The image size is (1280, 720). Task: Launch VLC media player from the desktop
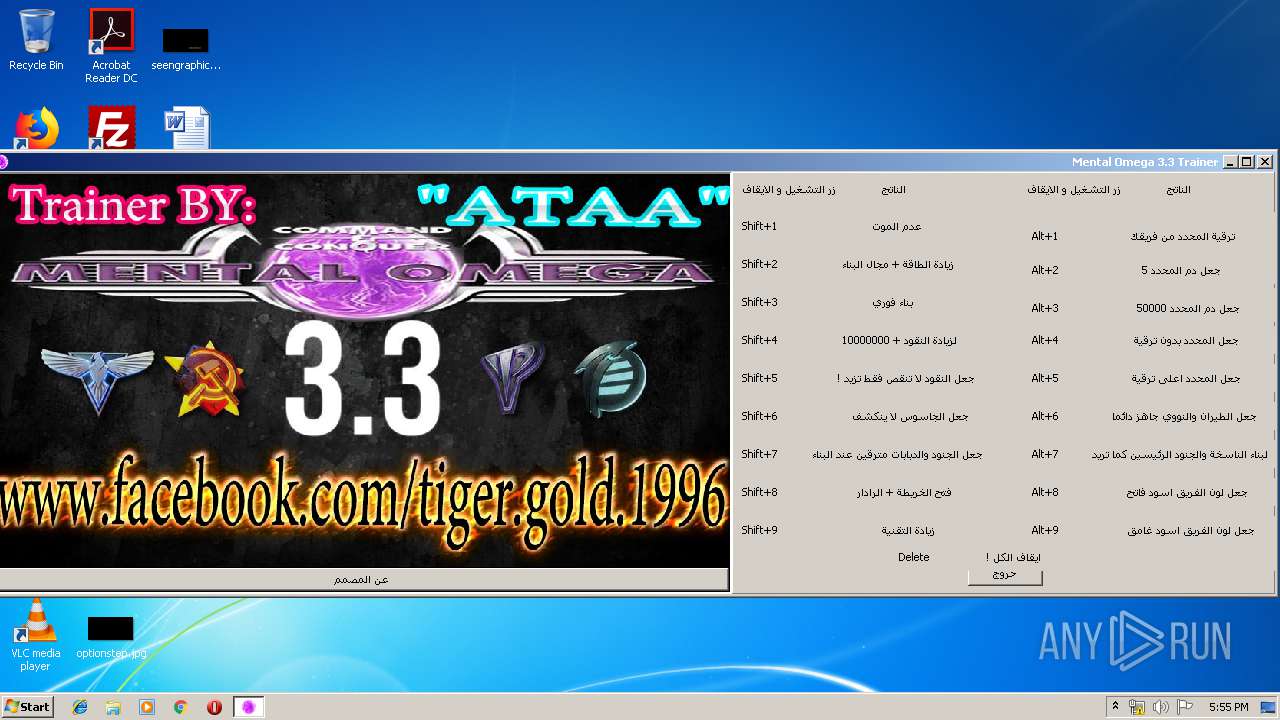(x=36, y=635)
